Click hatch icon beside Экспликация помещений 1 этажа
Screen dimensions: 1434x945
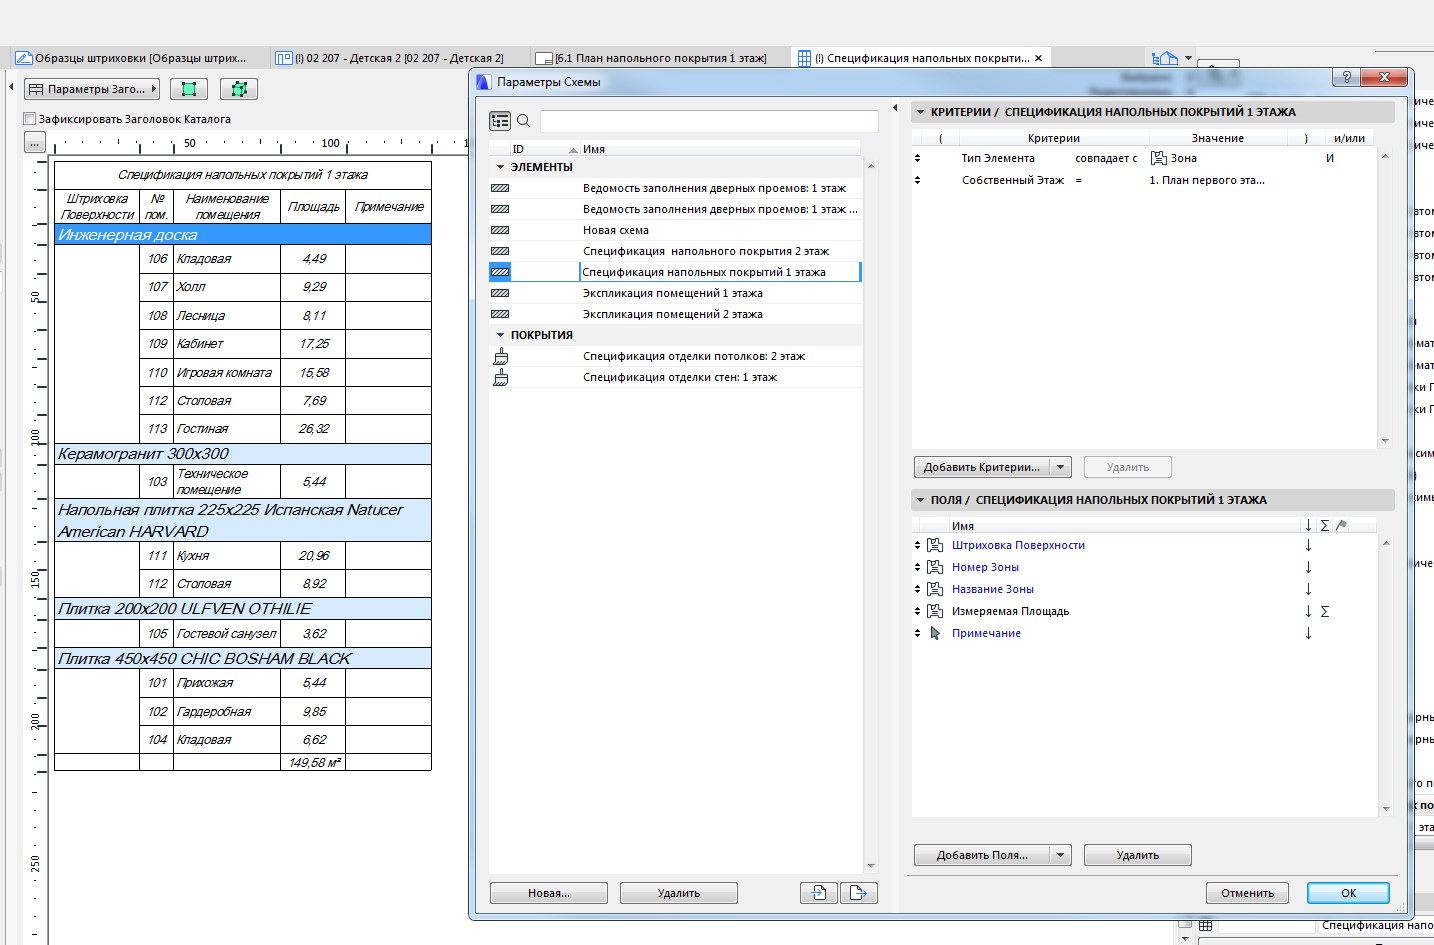(501, 293)
